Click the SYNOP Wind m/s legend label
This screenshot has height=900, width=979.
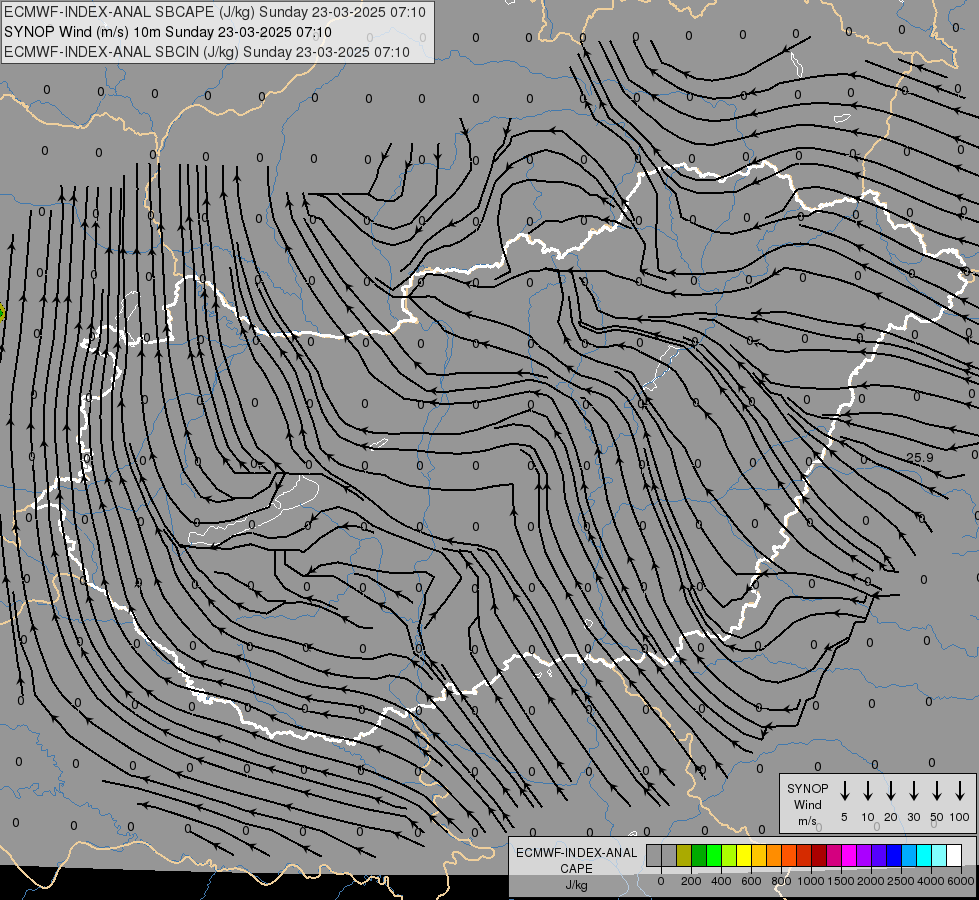tap(807, 804)
